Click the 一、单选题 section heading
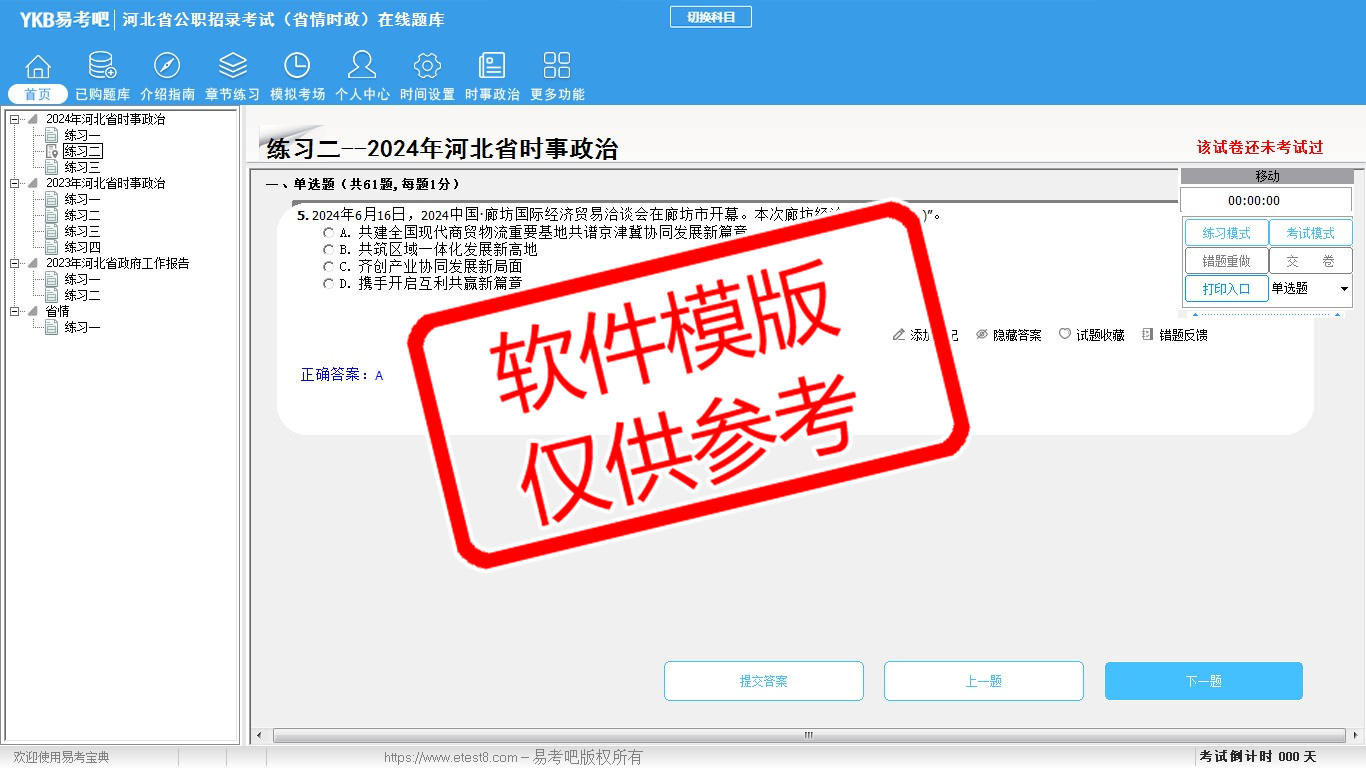Screen dimensions: 1366x768 click(x=363, y=184)
